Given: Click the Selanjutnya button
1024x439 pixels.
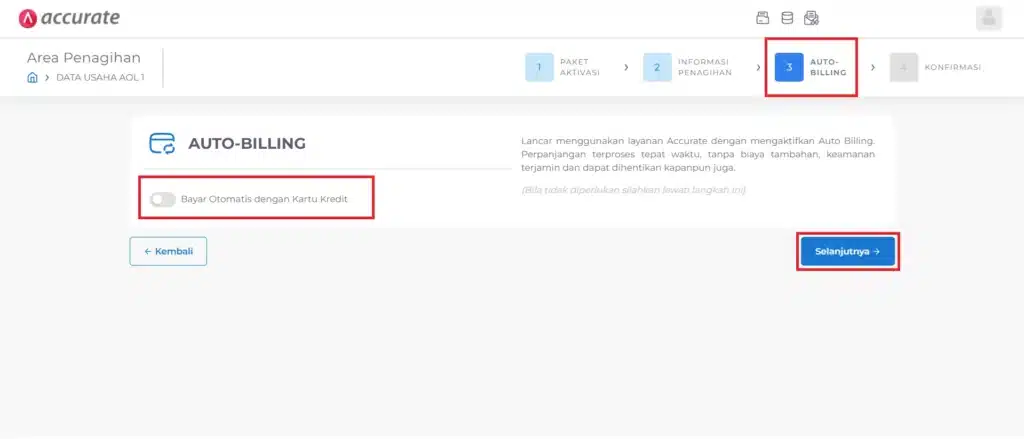Looking at the screenshot, I should [x=848, y=252].
